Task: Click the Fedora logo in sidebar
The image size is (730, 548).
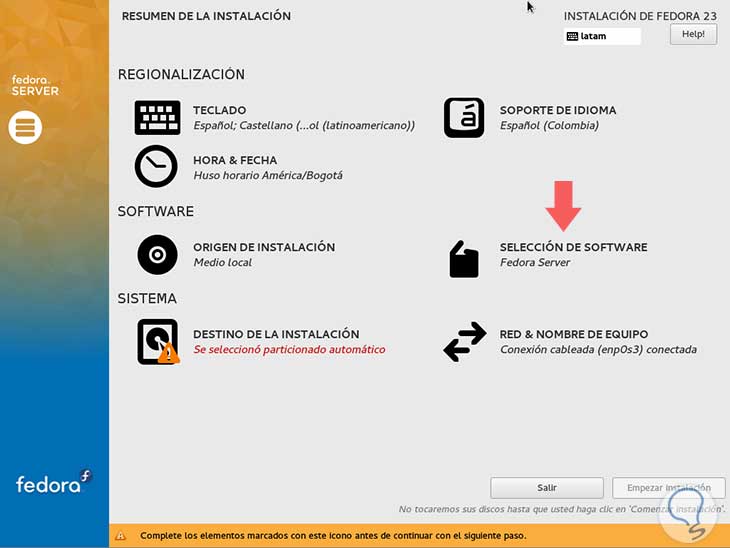Action: coord(54,483)
